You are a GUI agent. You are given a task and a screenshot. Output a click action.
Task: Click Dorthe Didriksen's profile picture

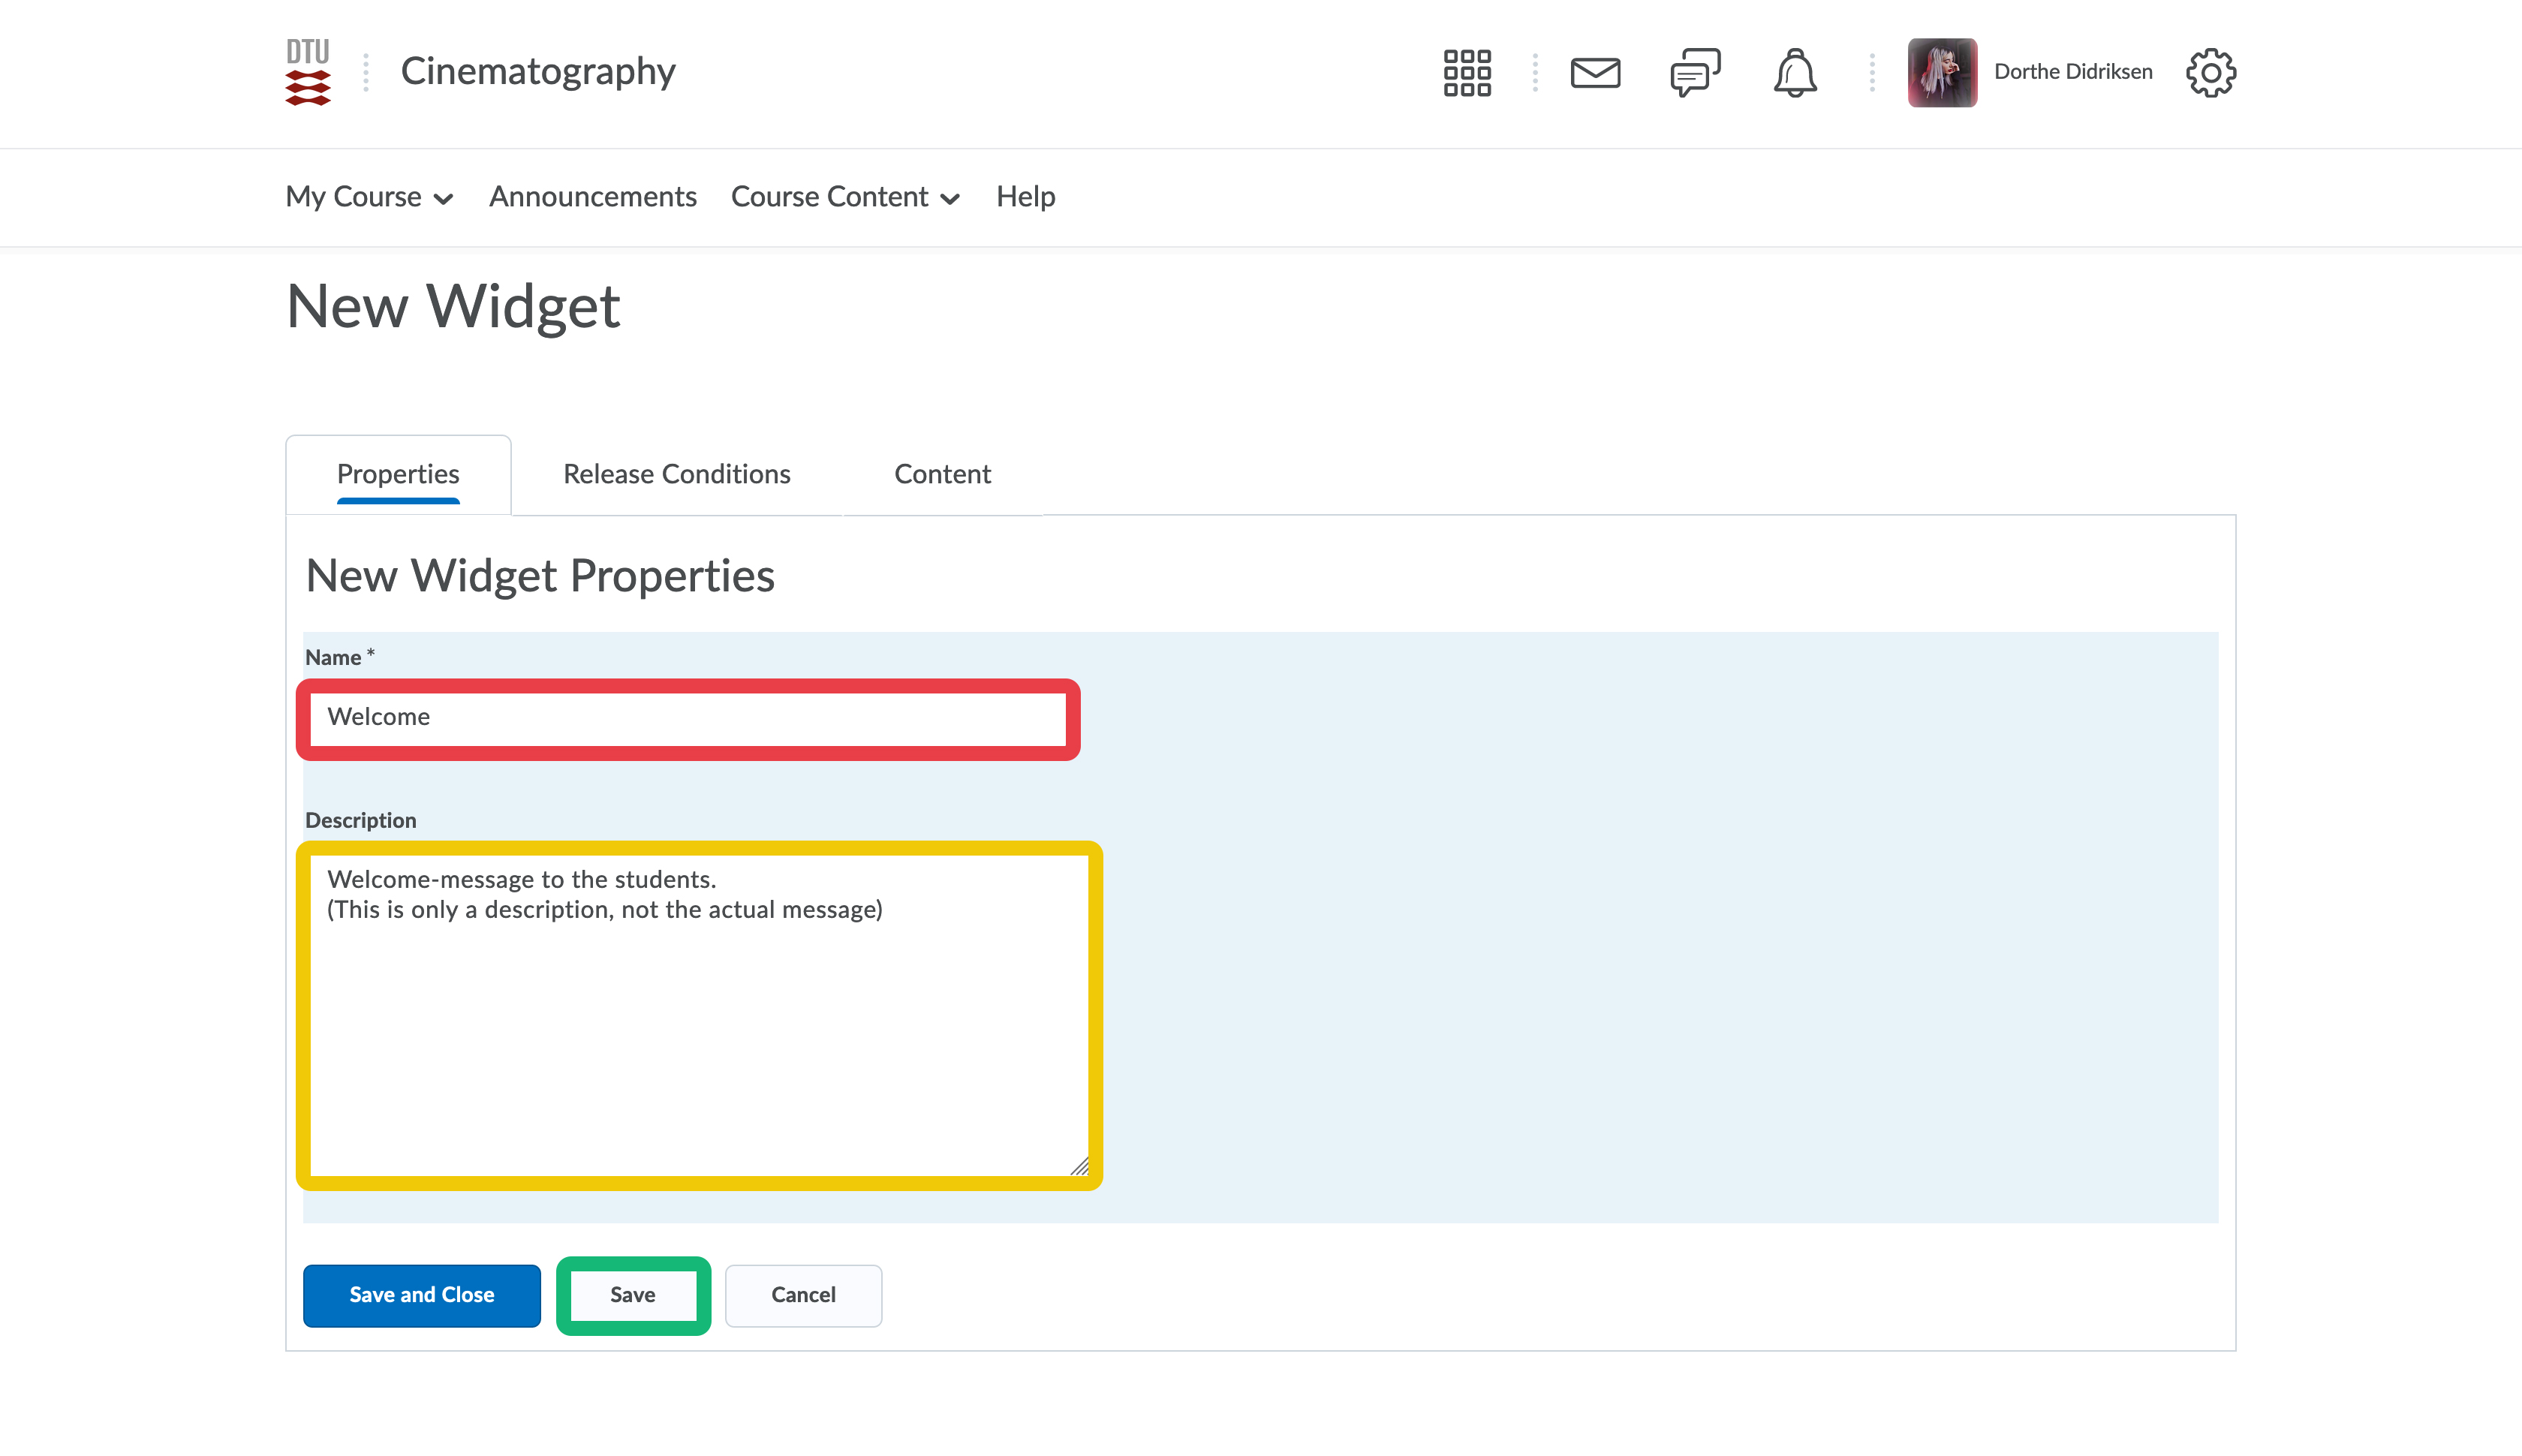[x=1941, y=72]
